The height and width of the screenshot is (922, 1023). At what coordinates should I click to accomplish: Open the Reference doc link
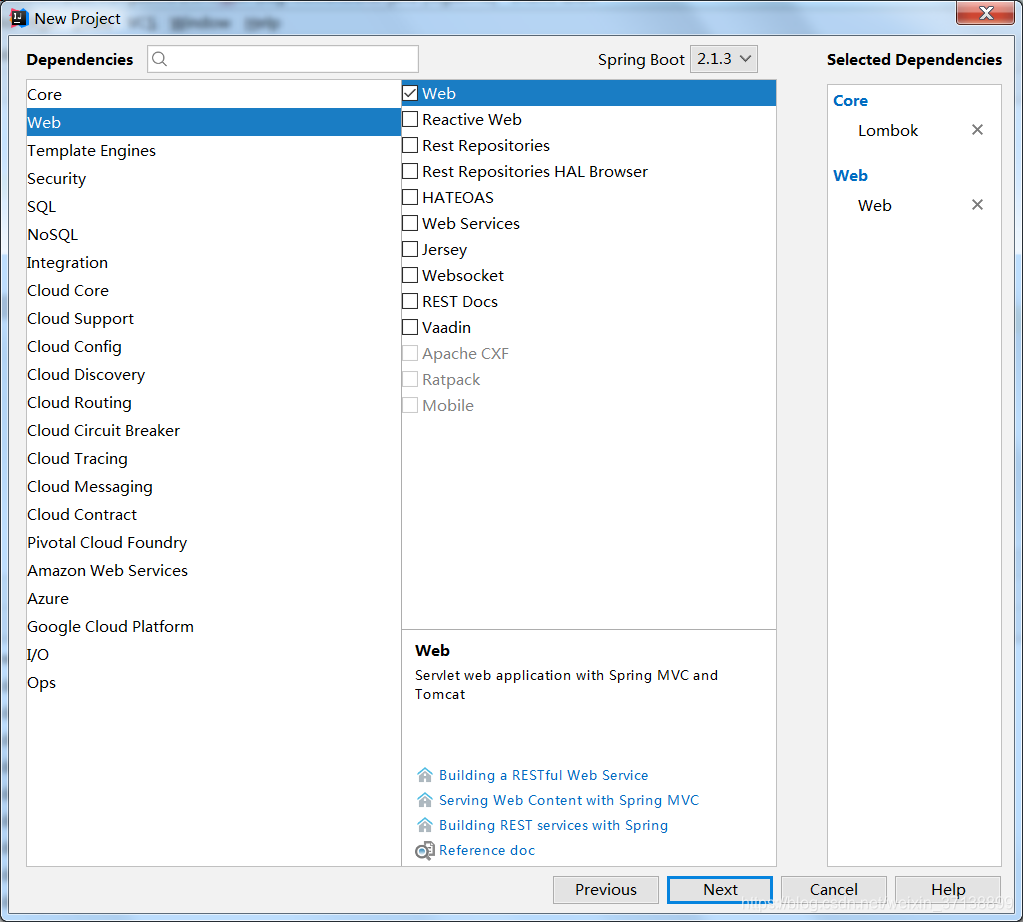(487, 850)
